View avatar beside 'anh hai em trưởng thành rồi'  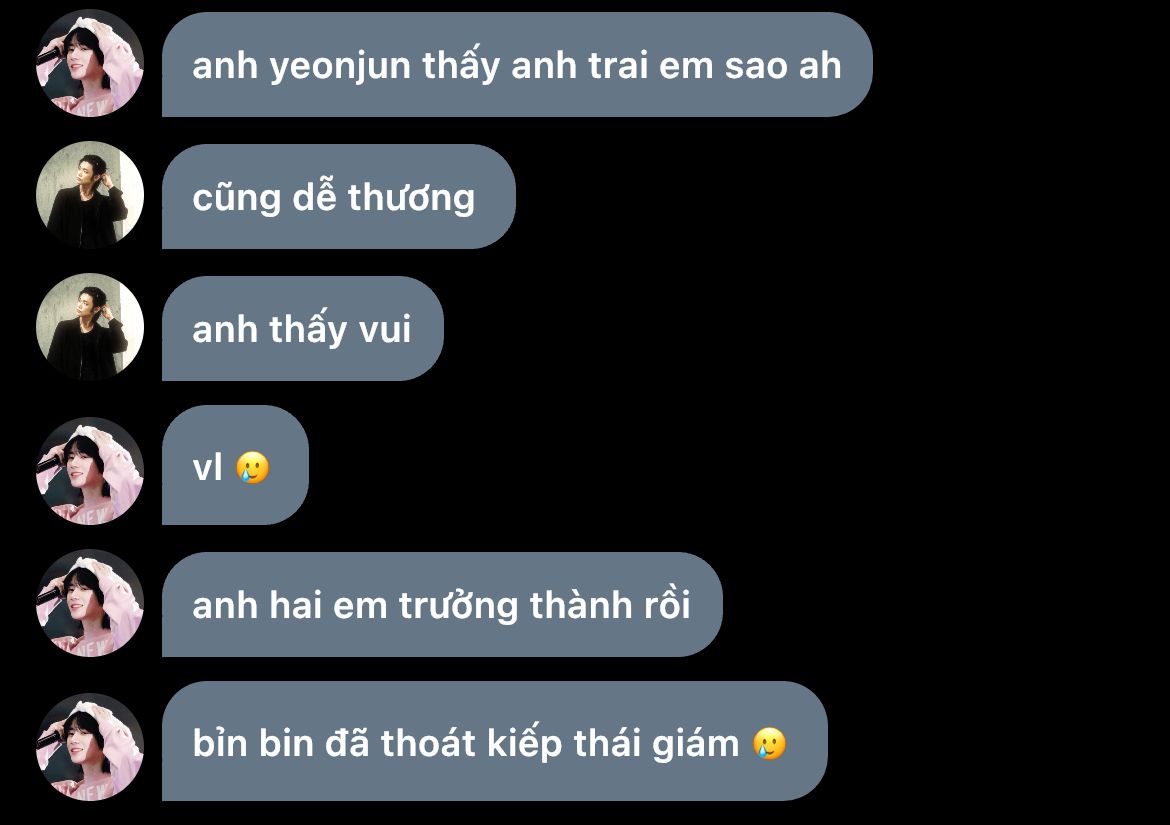pyautogui.click(x=90, y=603)
